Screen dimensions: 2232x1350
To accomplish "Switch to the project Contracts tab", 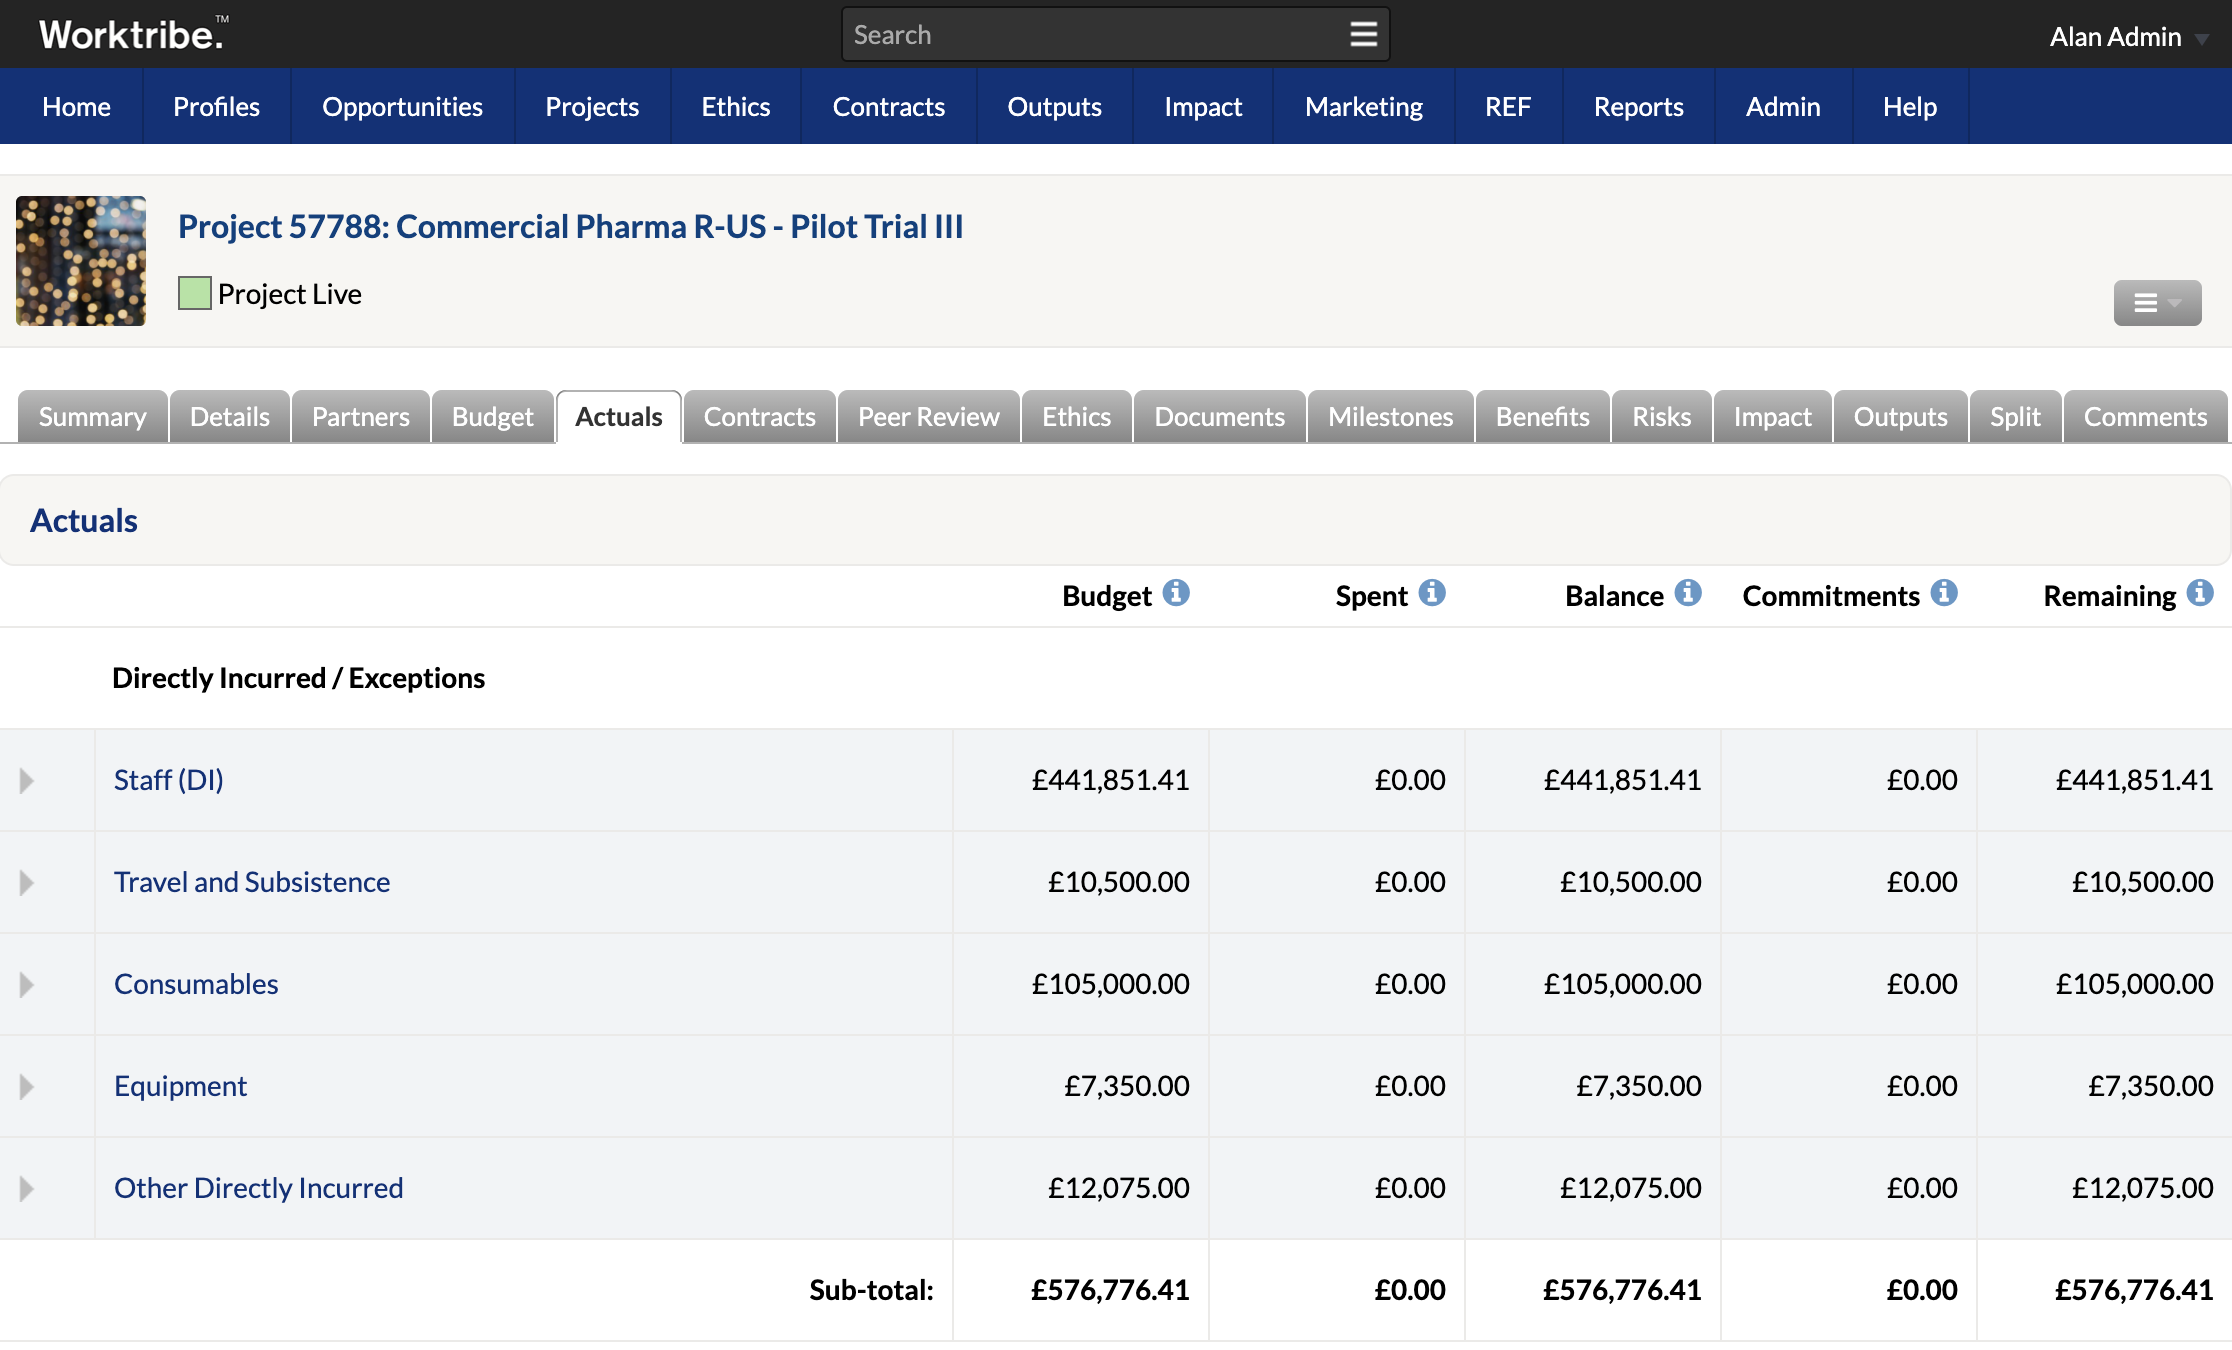I will tap(760, 416).
